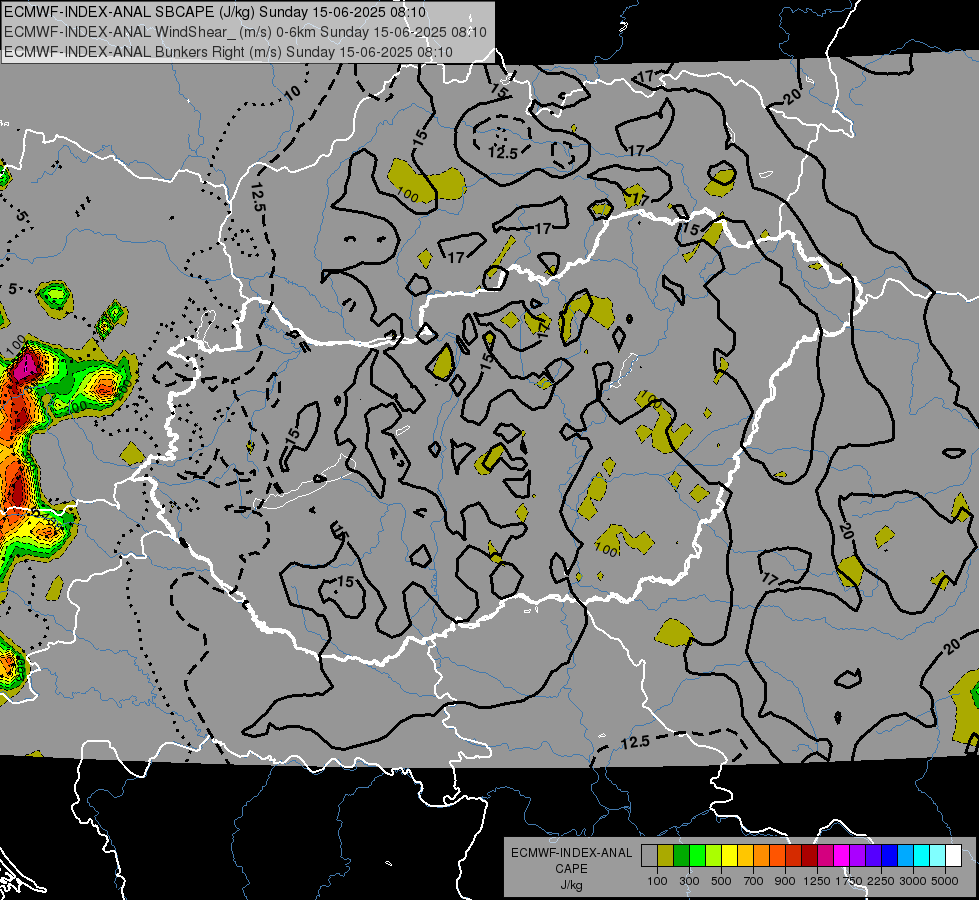Select the WindShear_ (m/s) 0-6km header line
Viewport: 979px width, 900px height.
pos(245,32)
